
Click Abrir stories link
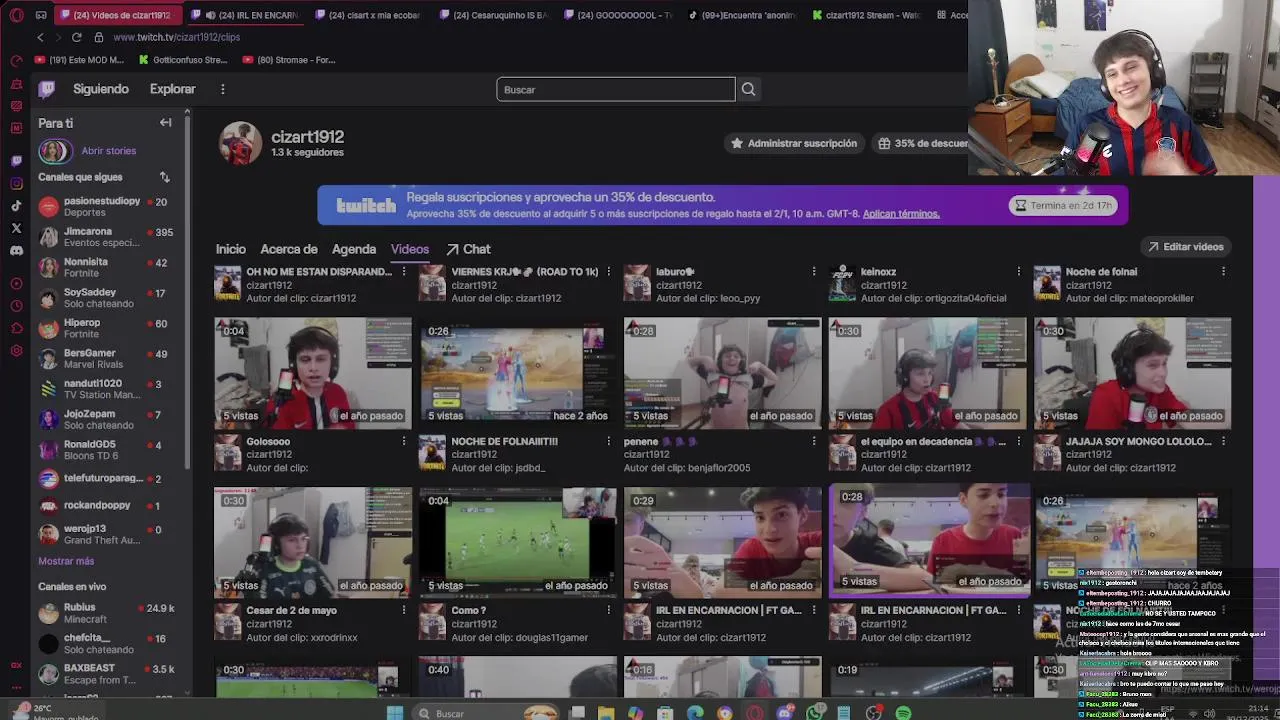click(108, 151)
